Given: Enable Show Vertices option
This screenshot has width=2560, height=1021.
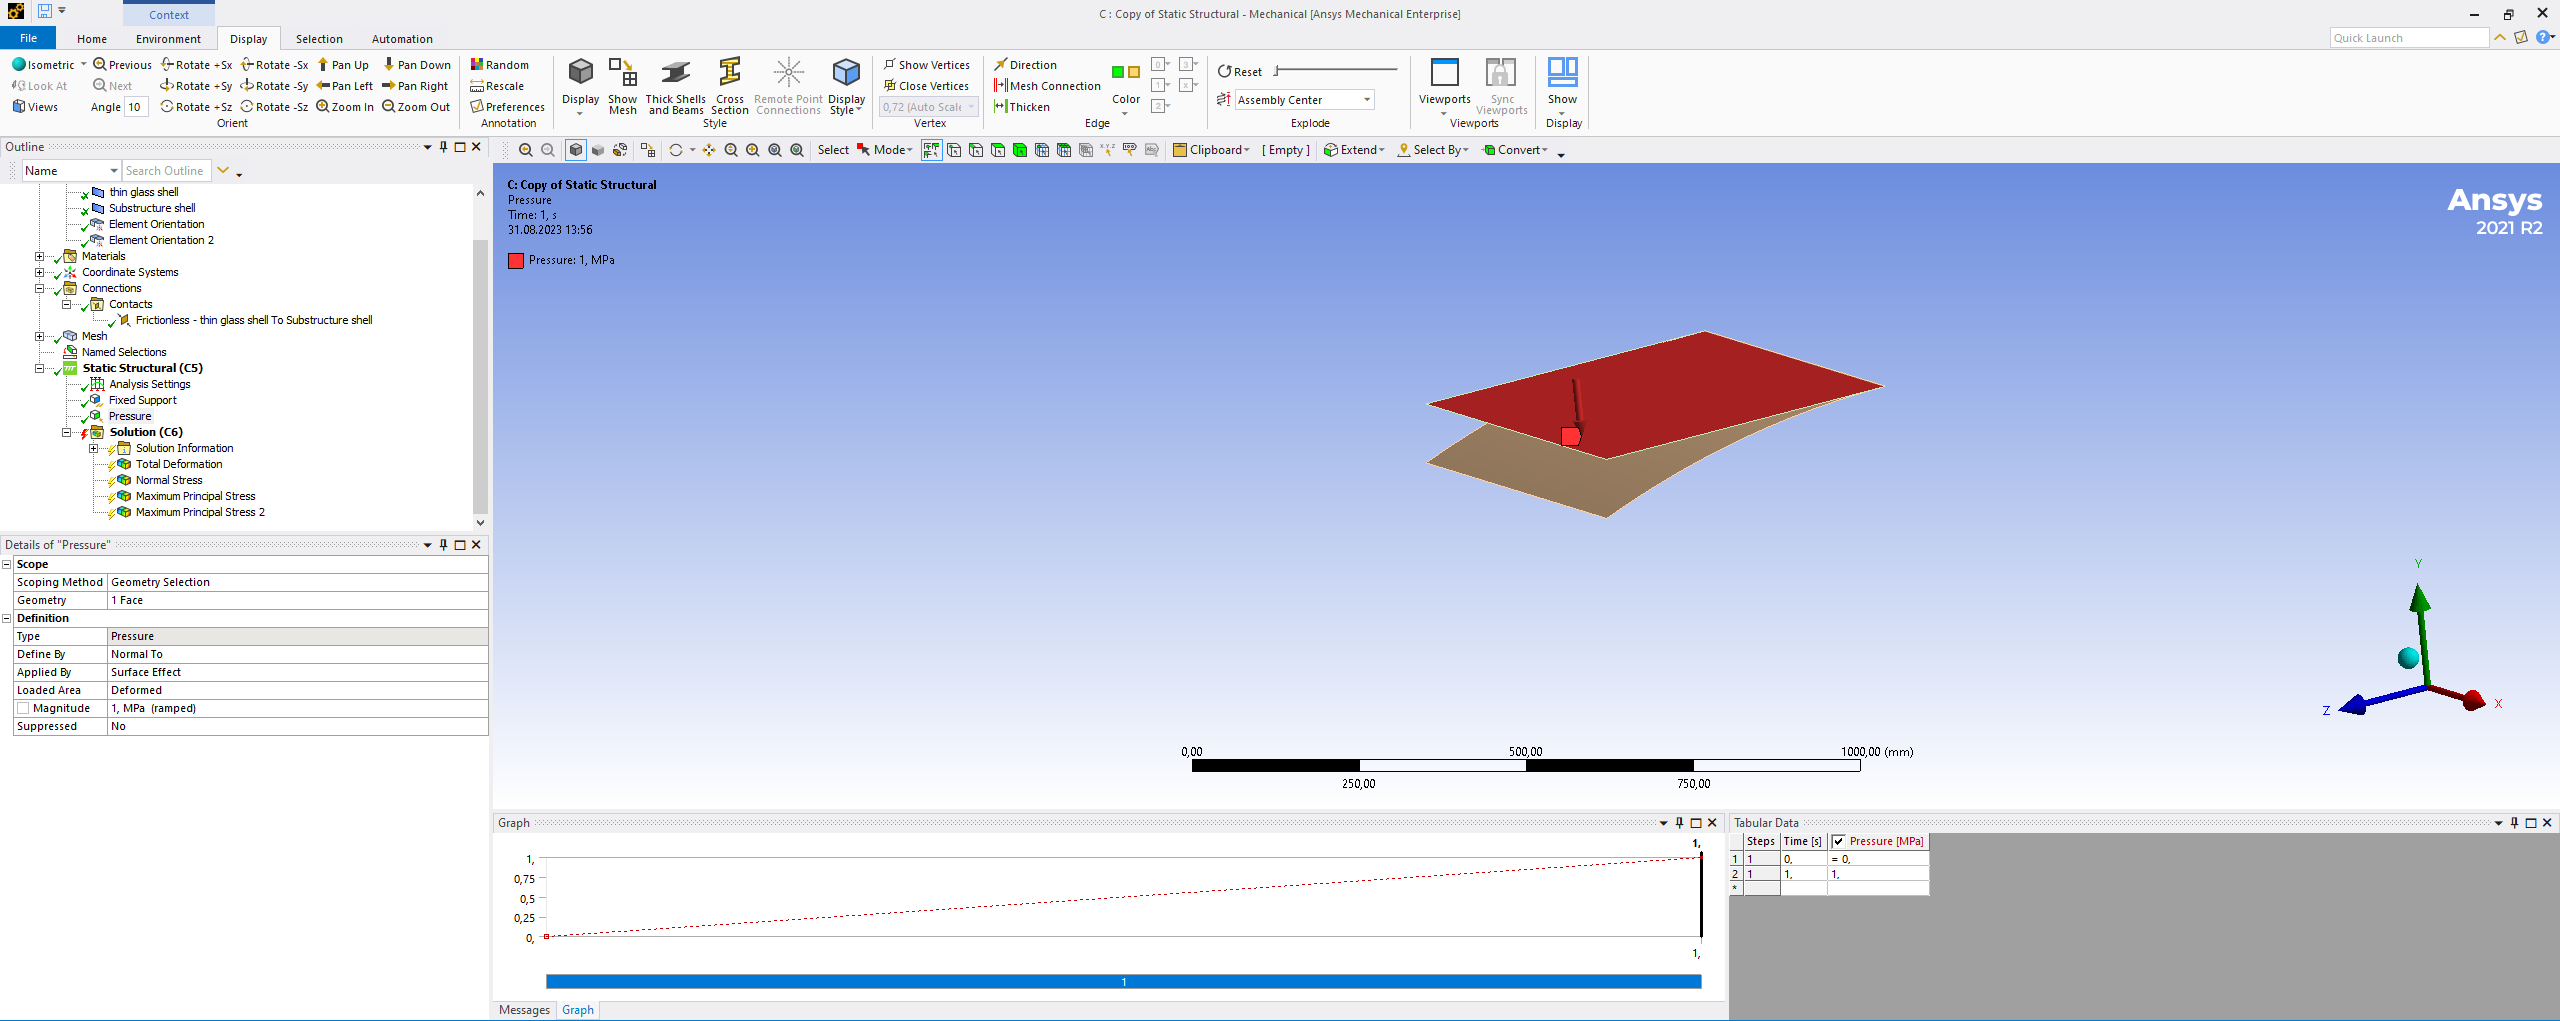Looking at the screenshot, I should pos(925,64).
